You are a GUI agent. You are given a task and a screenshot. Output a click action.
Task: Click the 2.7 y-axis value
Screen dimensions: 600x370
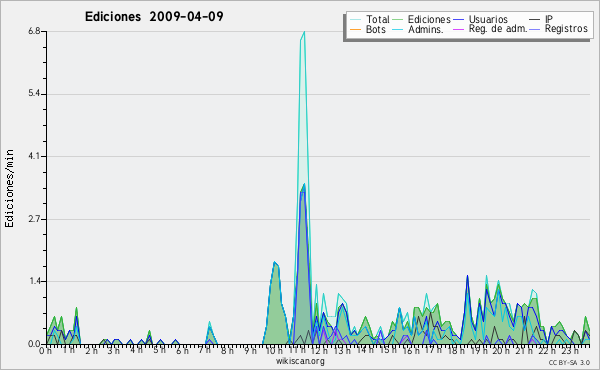click(34, 219)
